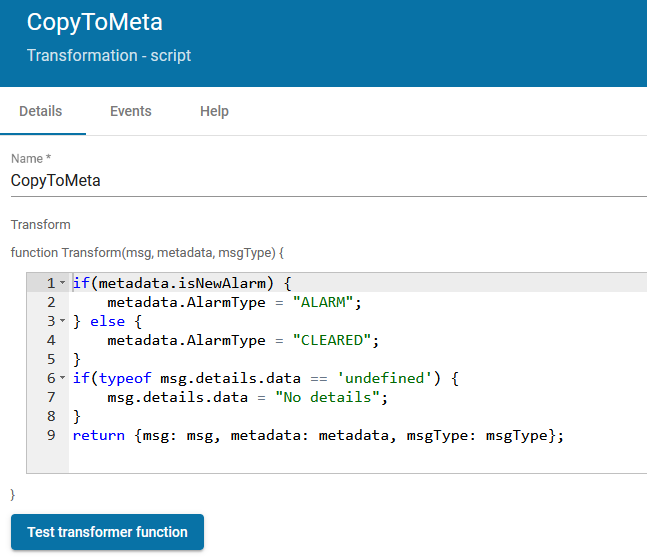This screenshot has height=560, width=647.
Task: Click the typeof keyword on line 6
Action: click(125, 378)
